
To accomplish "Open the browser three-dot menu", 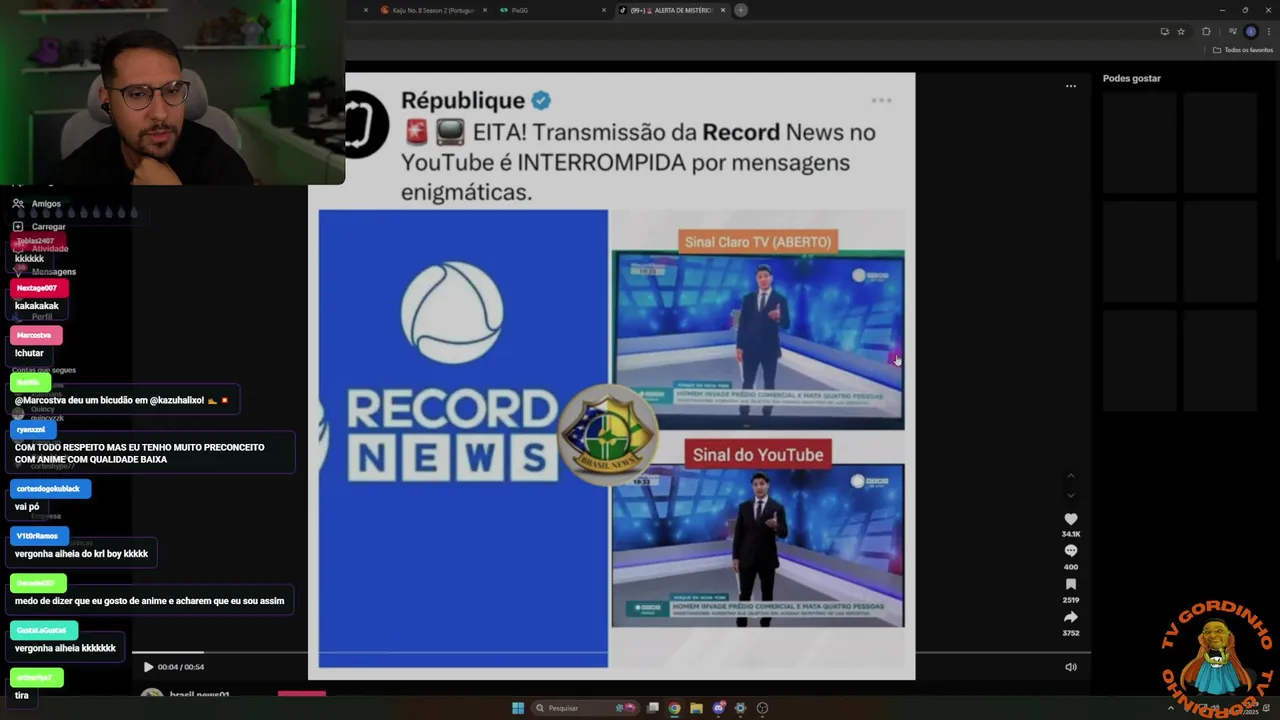I will pyautogui.click(x=1268, y=31).
